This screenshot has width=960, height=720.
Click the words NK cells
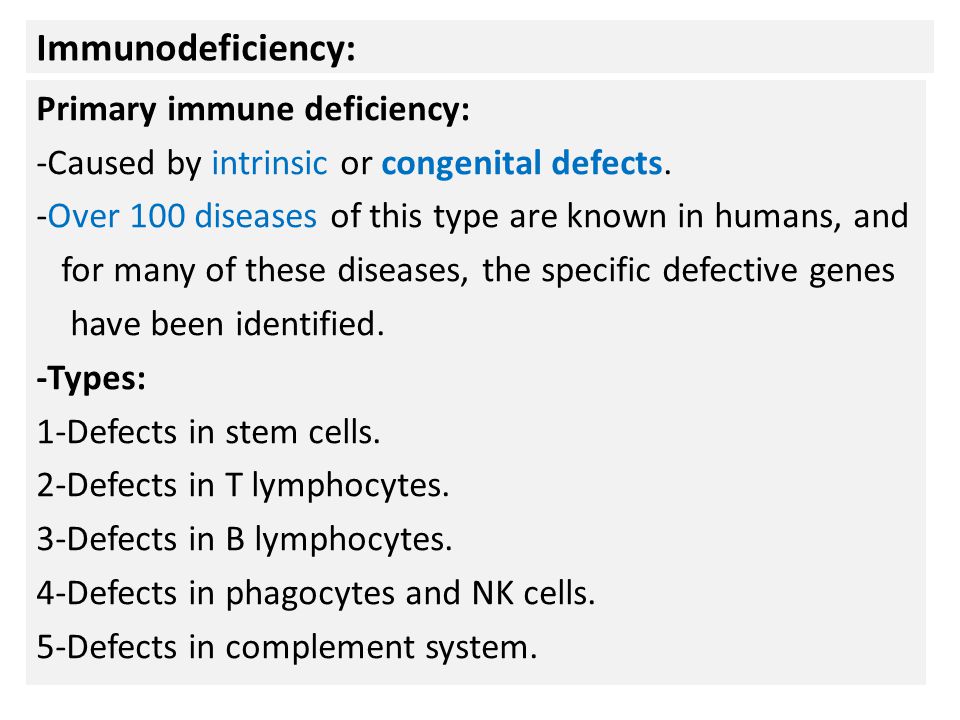tap(533, 593)
